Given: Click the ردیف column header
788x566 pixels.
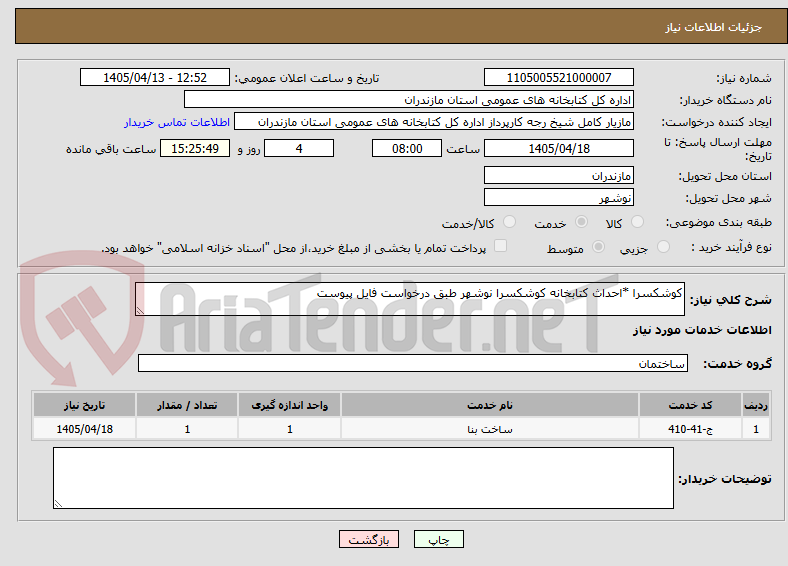Looking at the screenshot, I should click(756, 405).
